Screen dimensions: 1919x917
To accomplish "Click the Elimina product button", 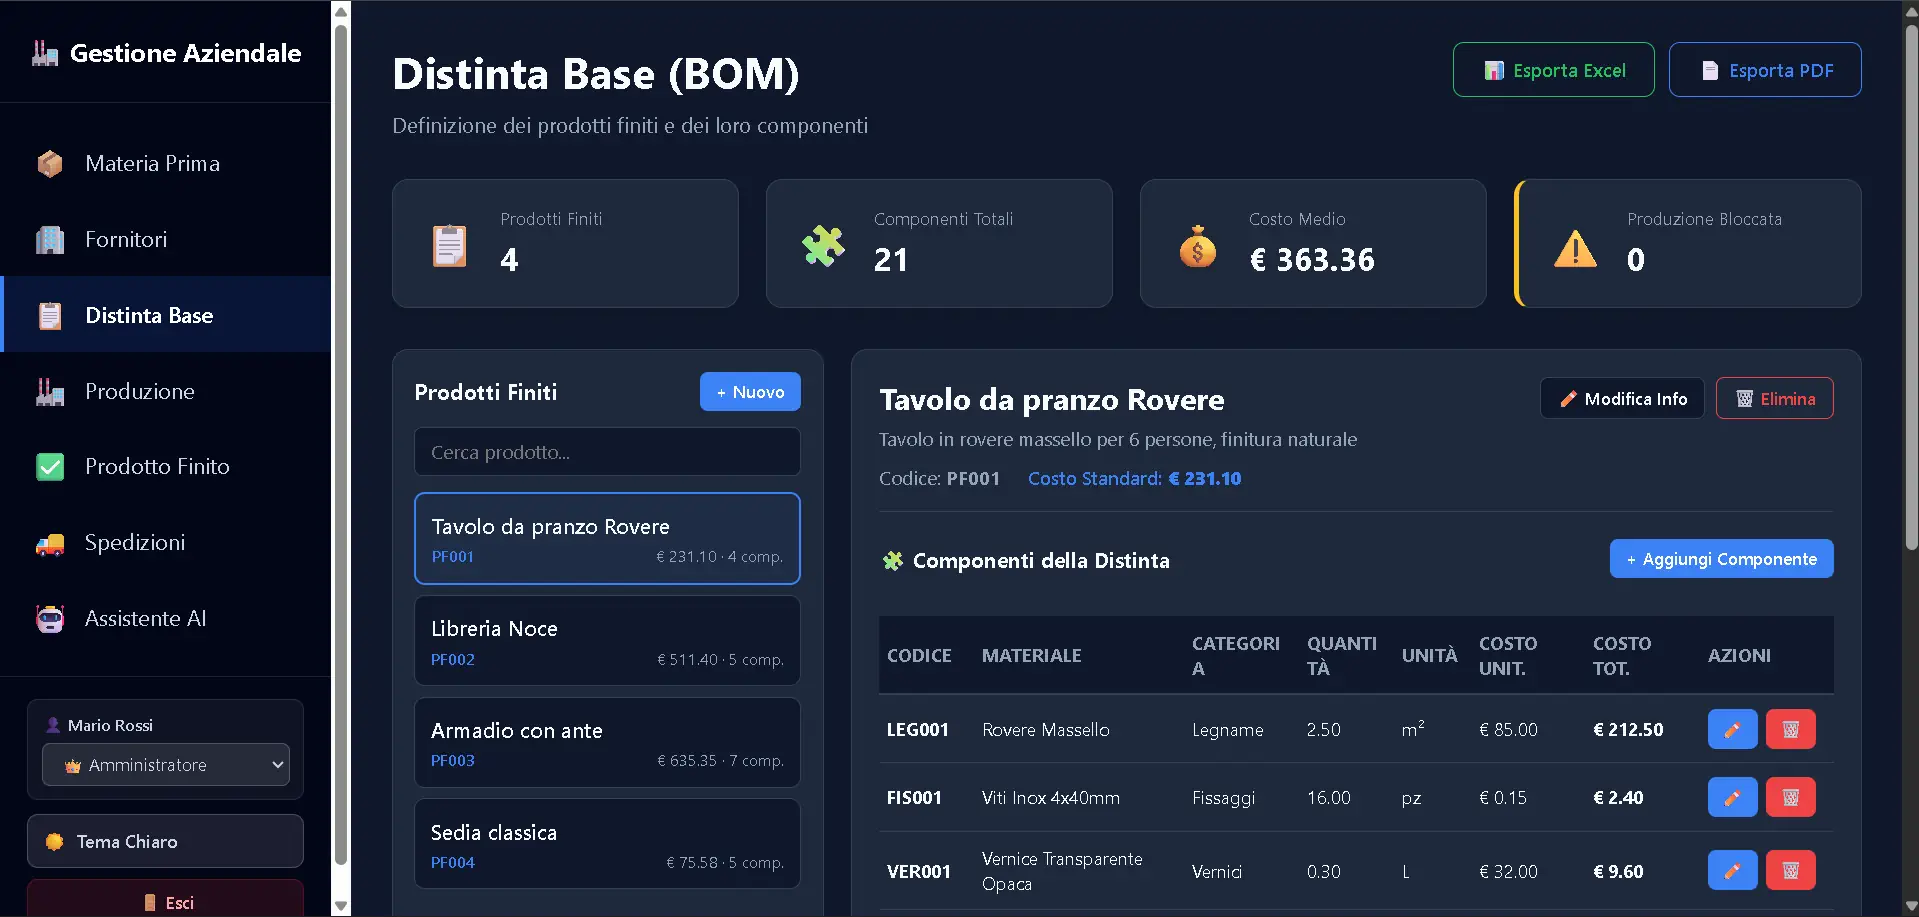I will coord(1774,398).
